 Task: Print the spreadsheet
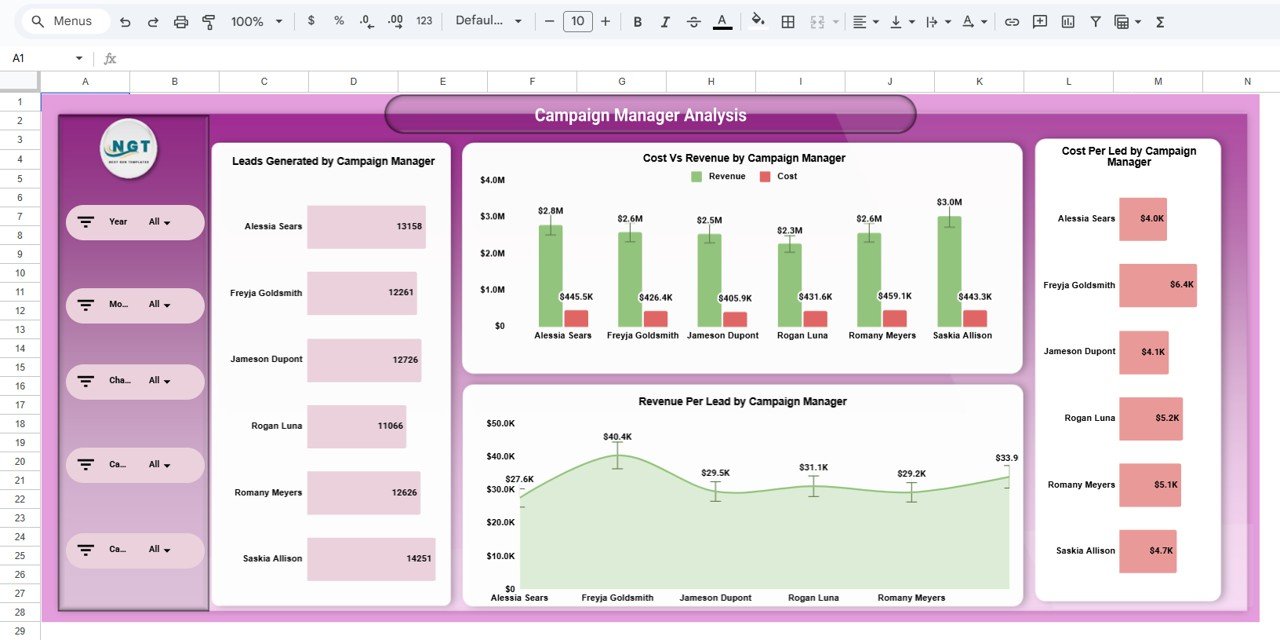[180, 20]
